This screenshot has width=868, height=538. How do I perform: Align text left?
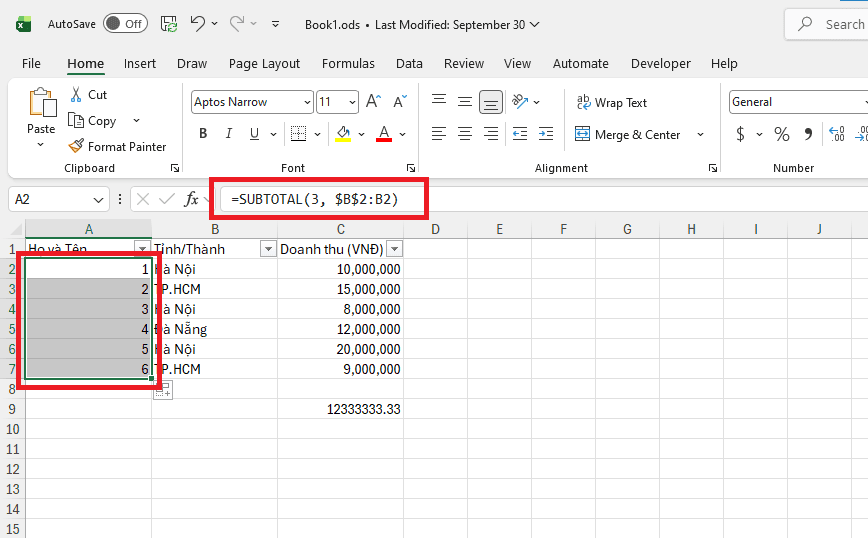(439, 133)
